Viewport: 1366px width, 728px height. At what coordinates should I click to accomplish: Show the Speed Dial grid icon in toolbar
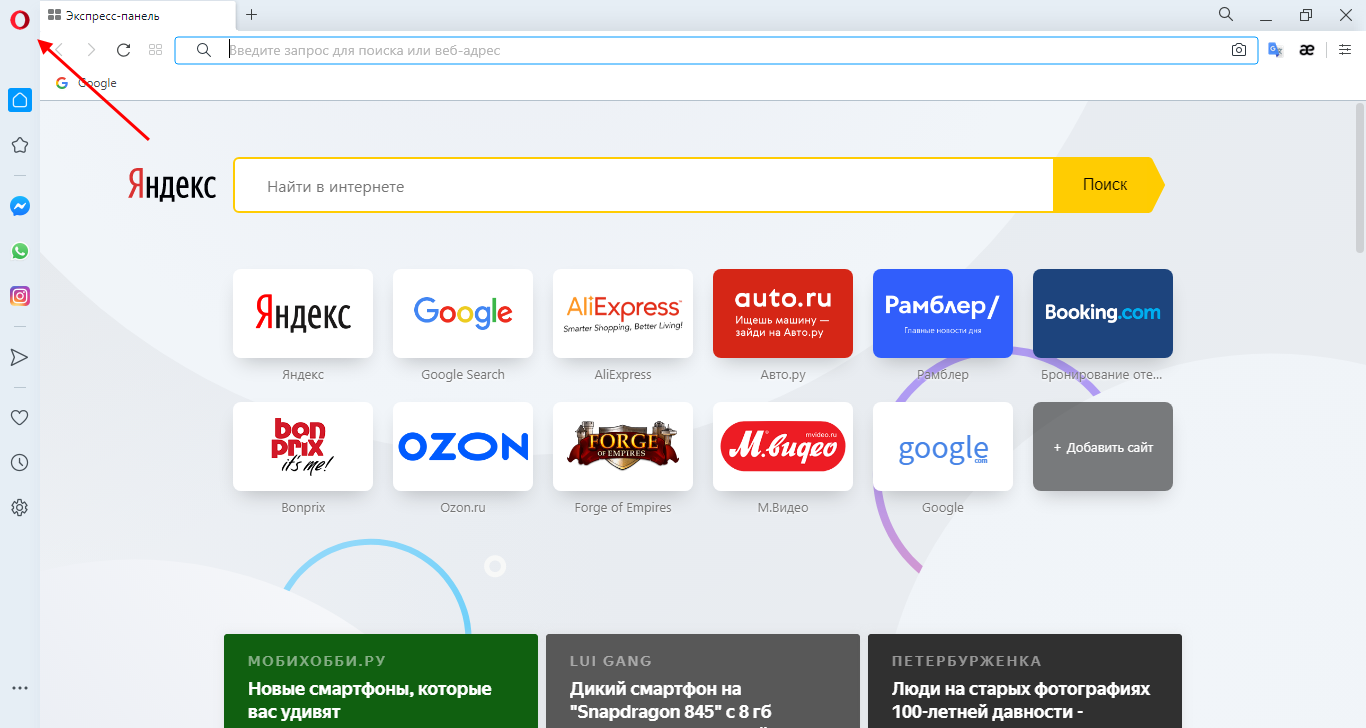coord(155,50)
